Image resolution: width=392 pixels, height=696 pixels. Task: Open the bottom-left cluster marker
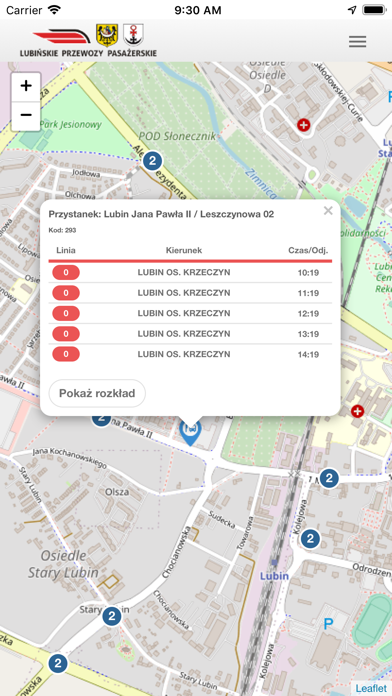(57, 664)
